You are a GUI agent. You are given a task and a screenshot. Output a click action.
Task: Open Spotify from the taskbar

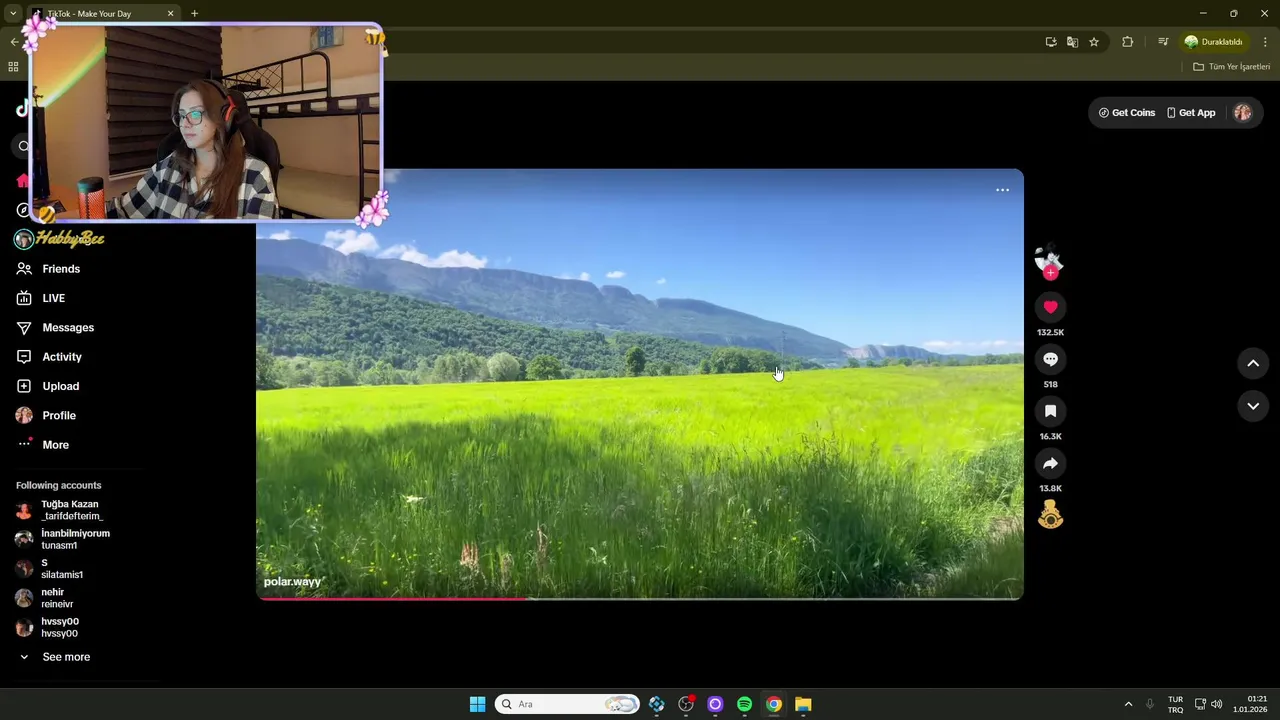click(x=744, y=704)
